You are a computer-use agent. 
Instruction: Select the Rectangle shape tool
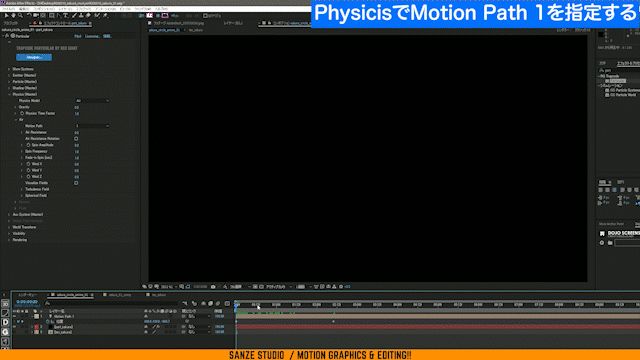(x=52, y=16)
